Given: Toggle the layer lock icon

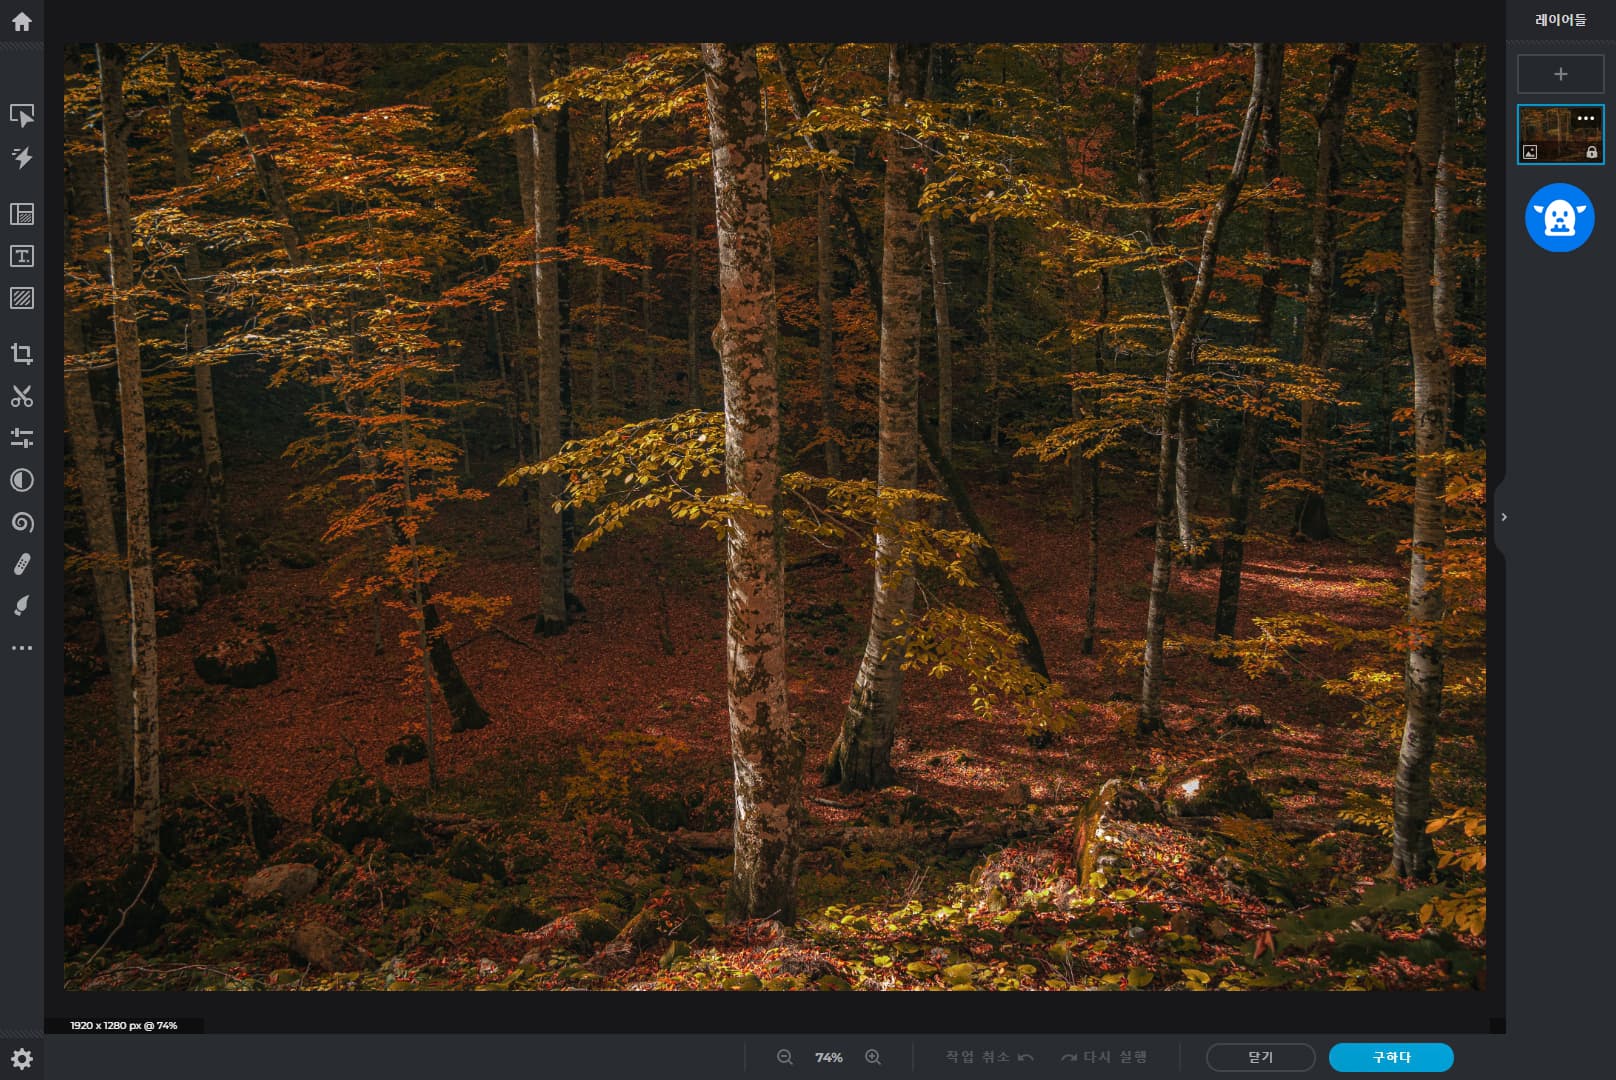Looking at the screenshot, I should point(1592,152).
